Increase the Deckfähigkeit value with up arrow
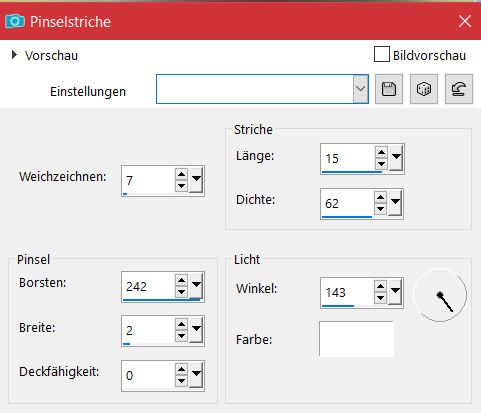 pos(181,369)
